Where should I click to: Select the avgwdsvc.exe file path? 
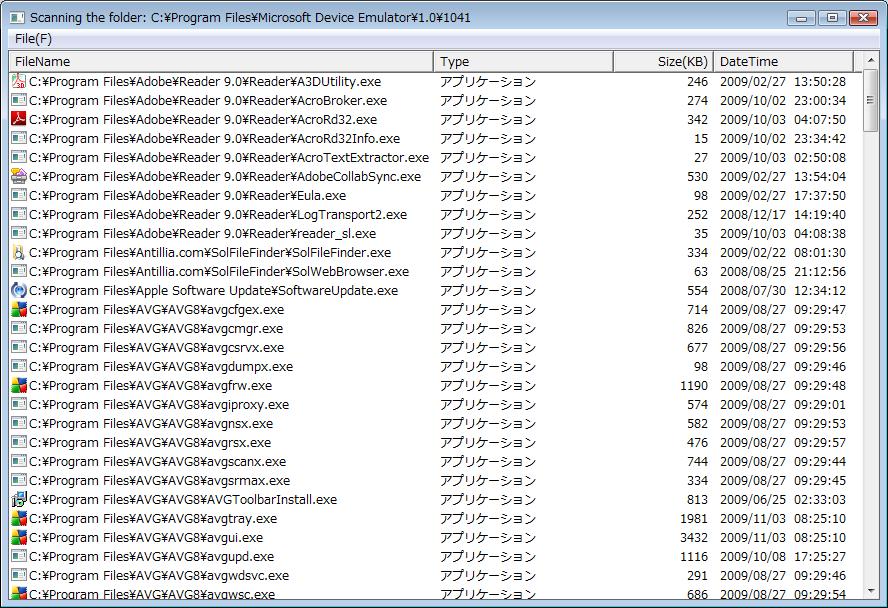(159, 576)
